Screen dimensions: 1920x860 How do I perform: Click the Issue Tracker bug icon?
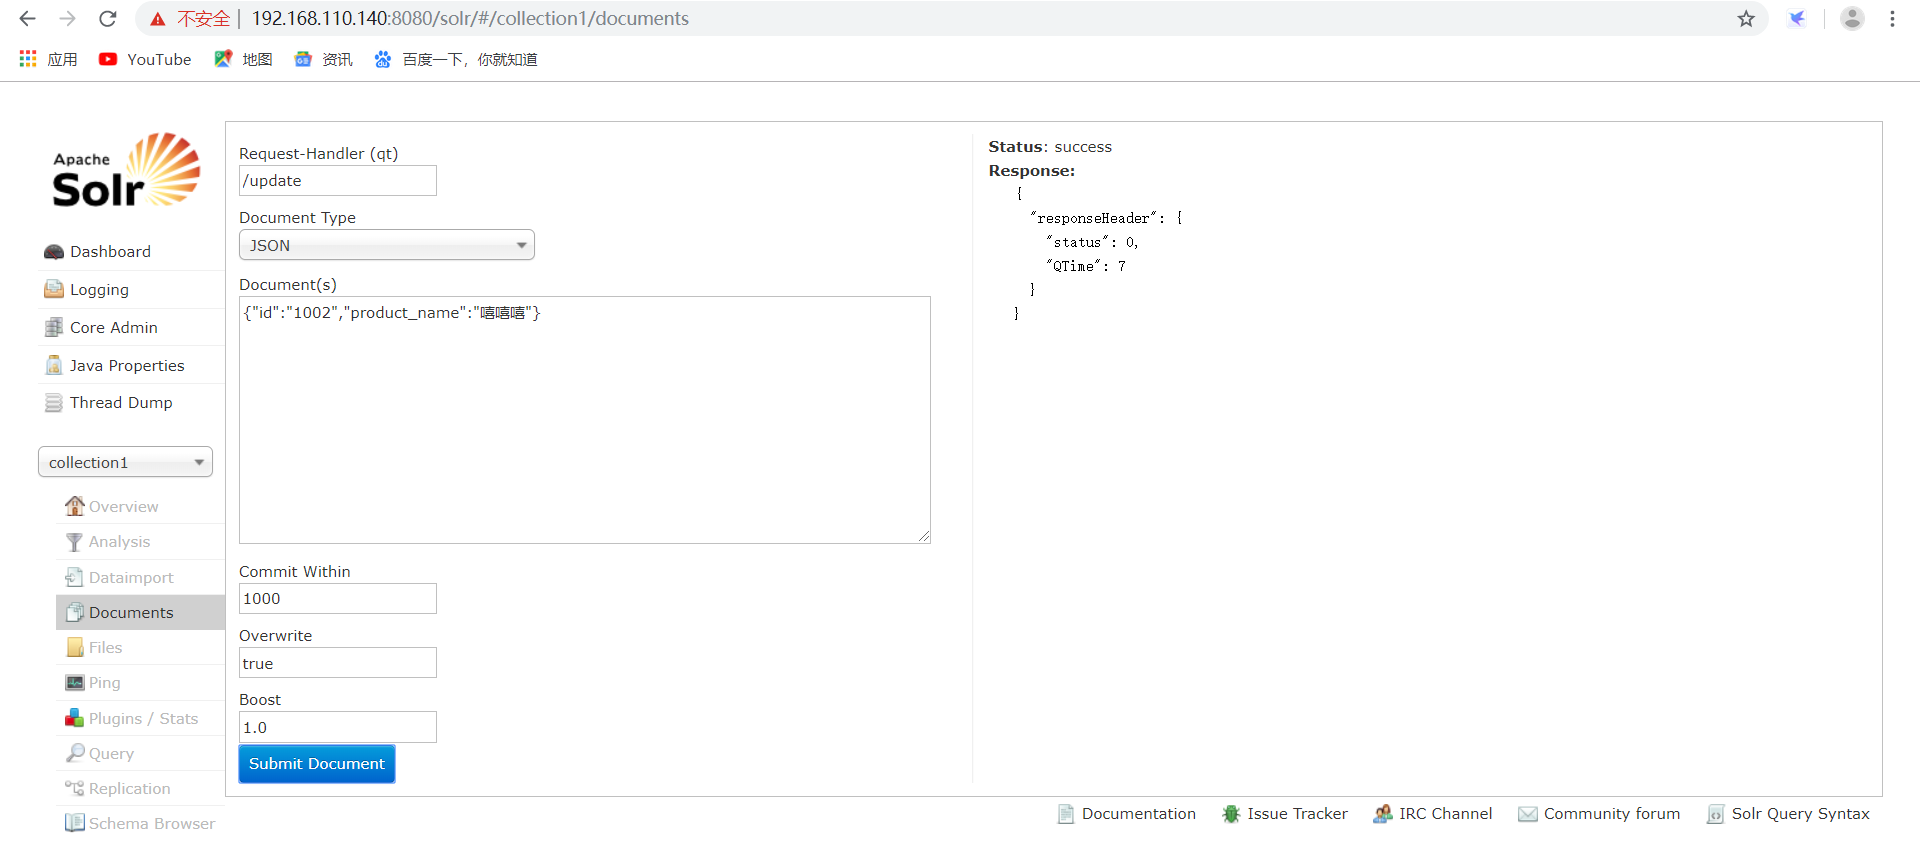(1231, 814)
